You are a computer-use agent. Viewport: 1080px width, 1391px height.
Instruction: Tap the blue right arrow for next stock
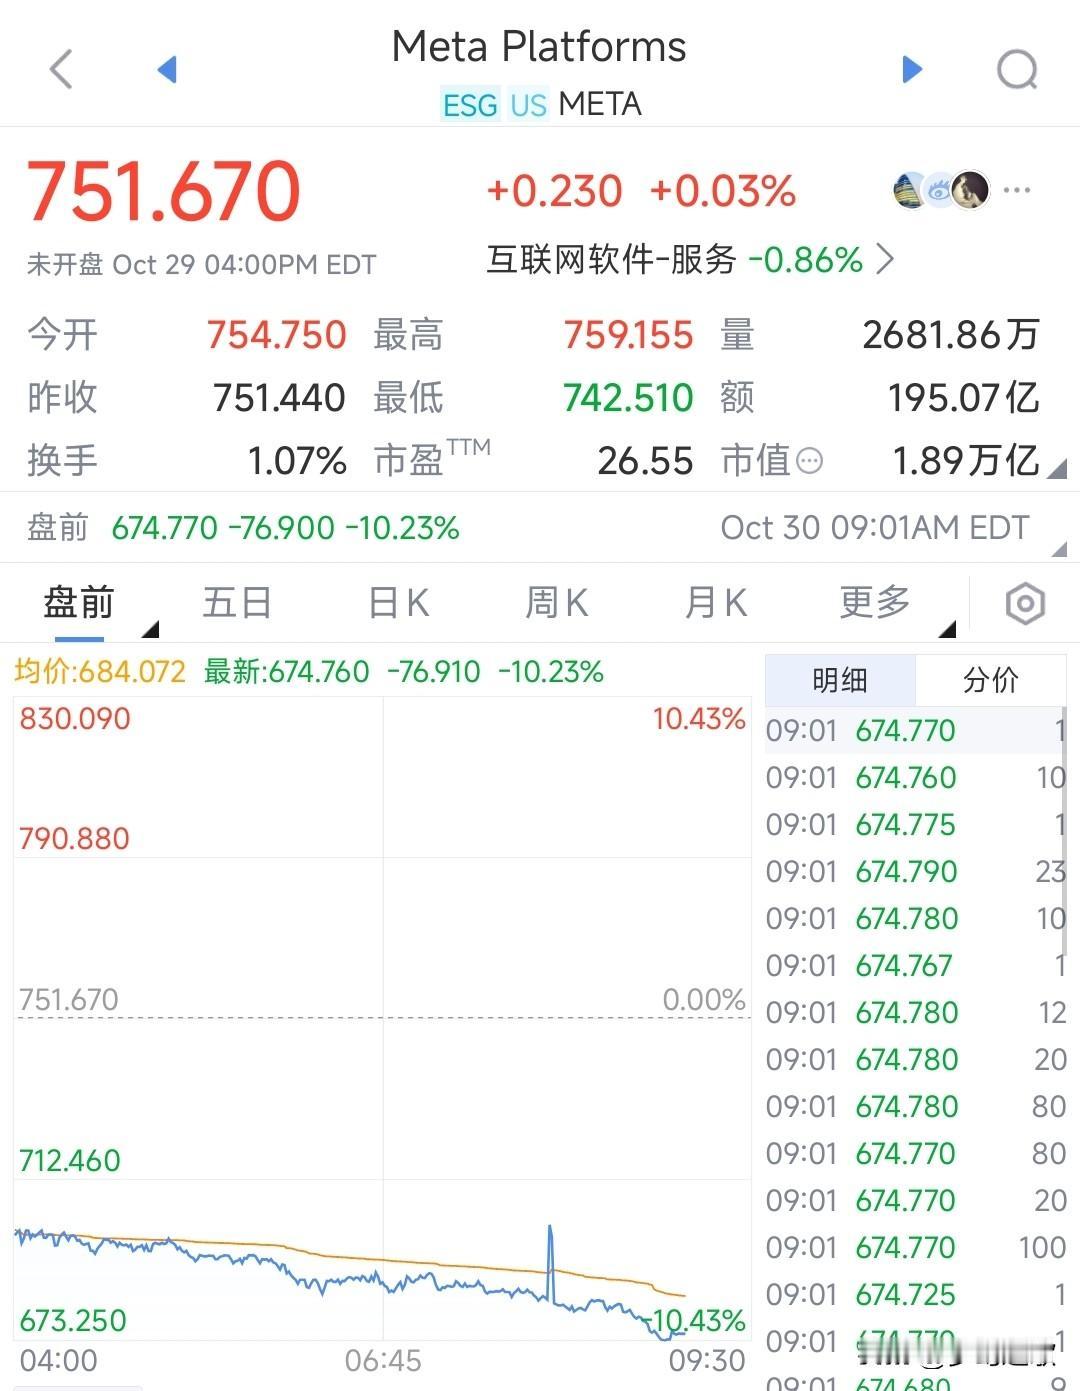click(x=911, y=68)
